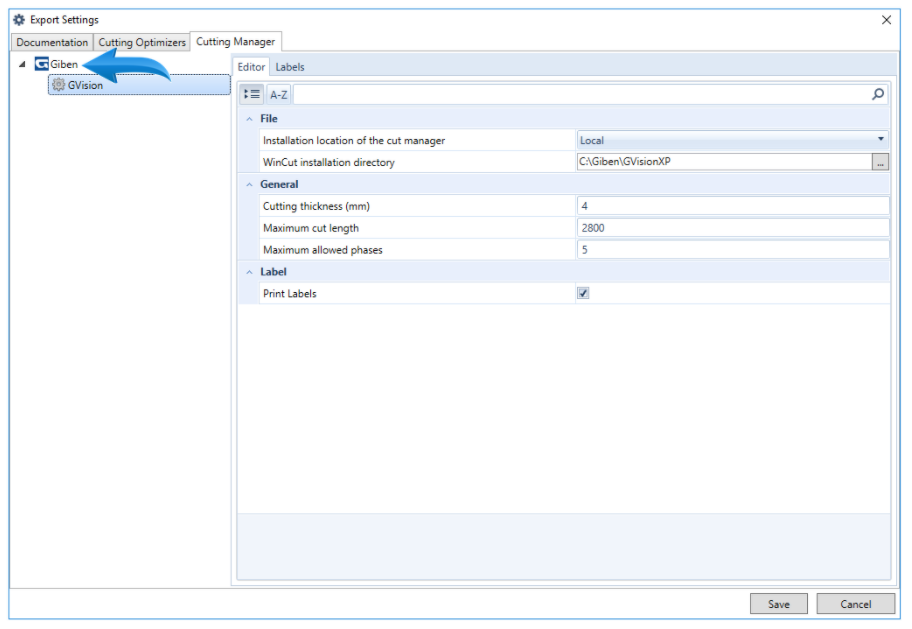Browse for the WinCut installation directory

pyautogui.click(x=881, y=162)
